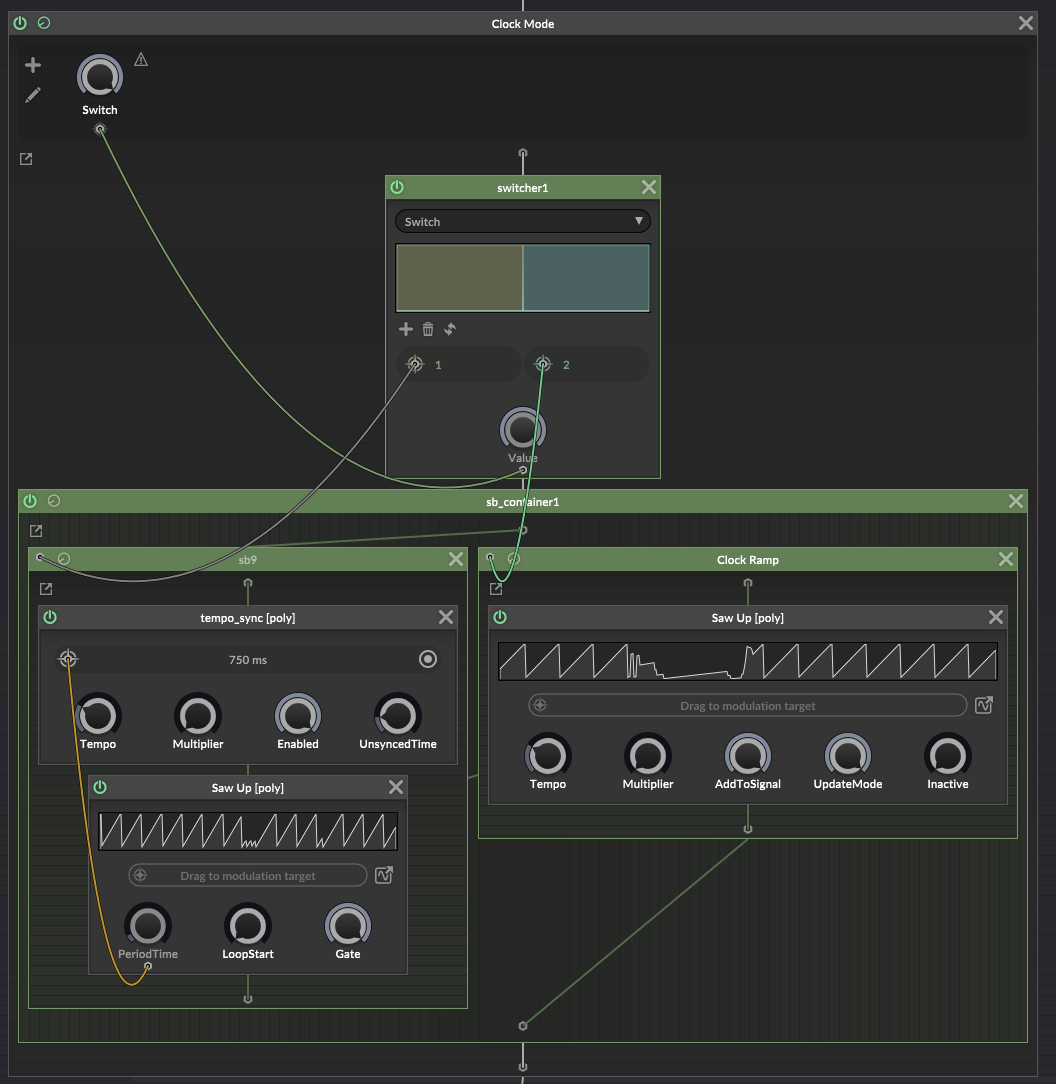Adjust the Gate knob
Screen dimensions: 1056x1084
coord(348,926)
